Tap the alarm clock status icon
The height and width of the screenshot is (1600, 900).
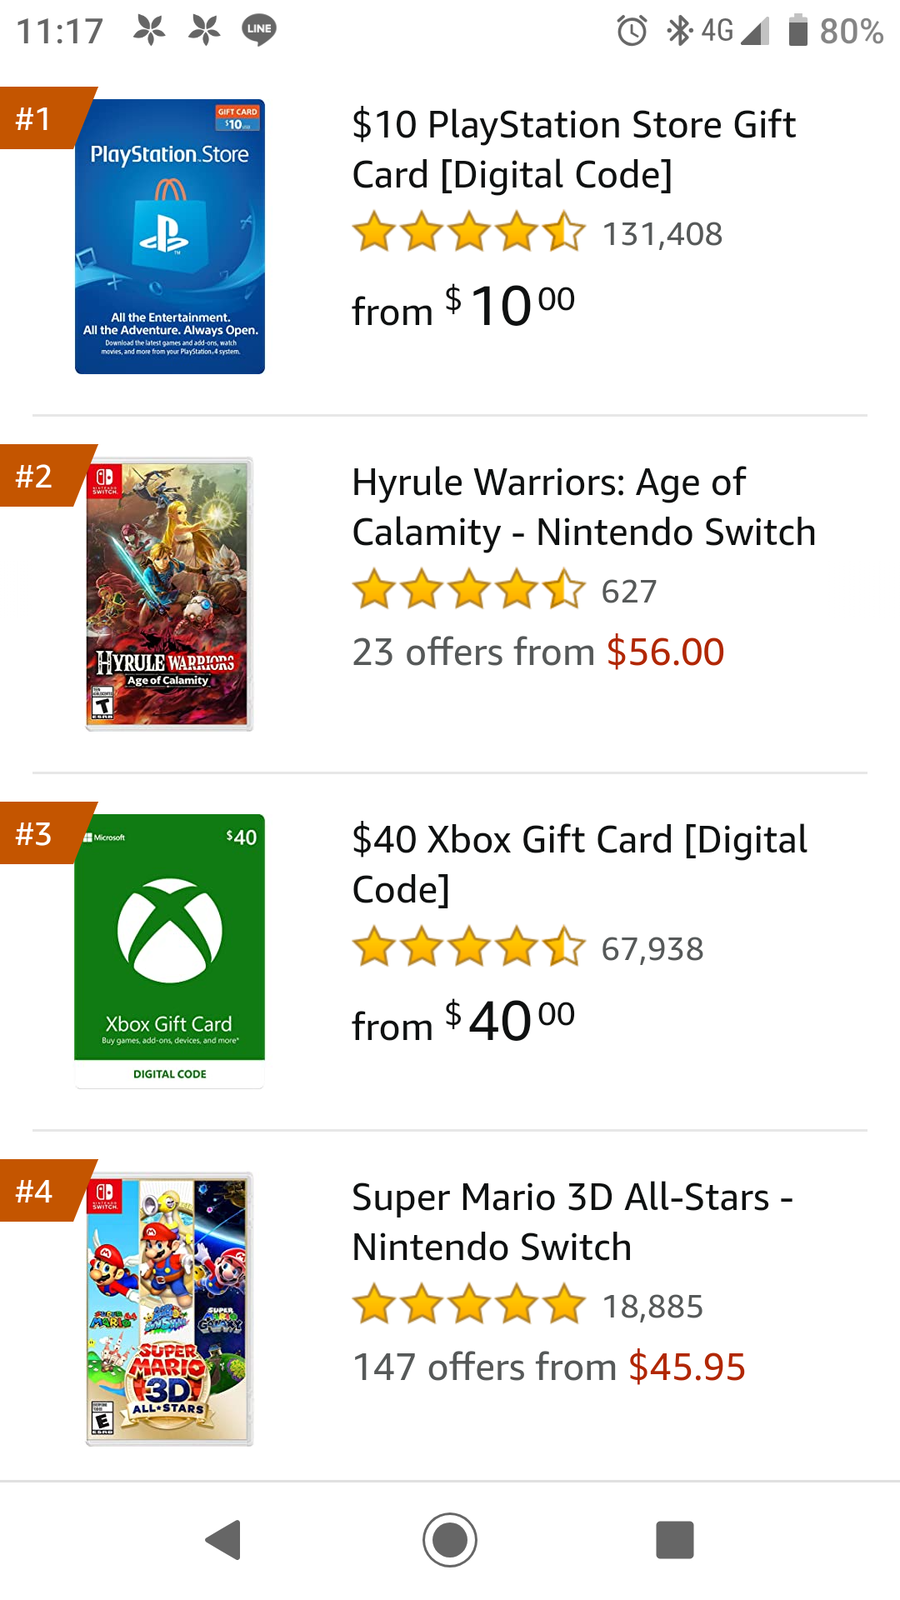tap(632, 31)
